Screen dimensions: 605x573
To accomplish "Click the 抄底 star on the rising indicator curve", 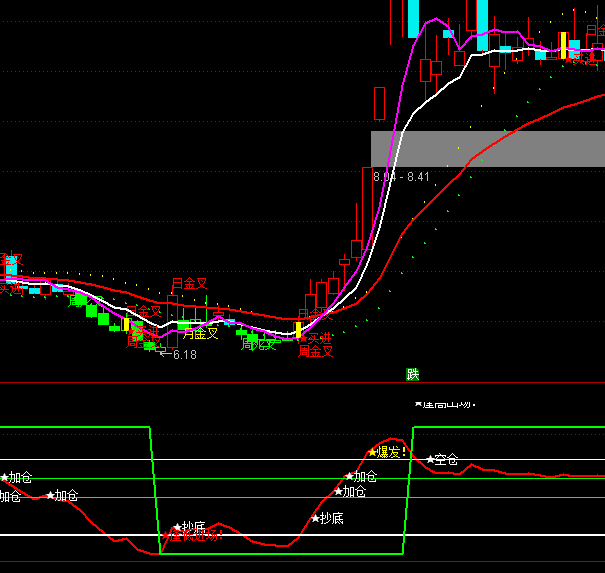I will tap(327, 518).
